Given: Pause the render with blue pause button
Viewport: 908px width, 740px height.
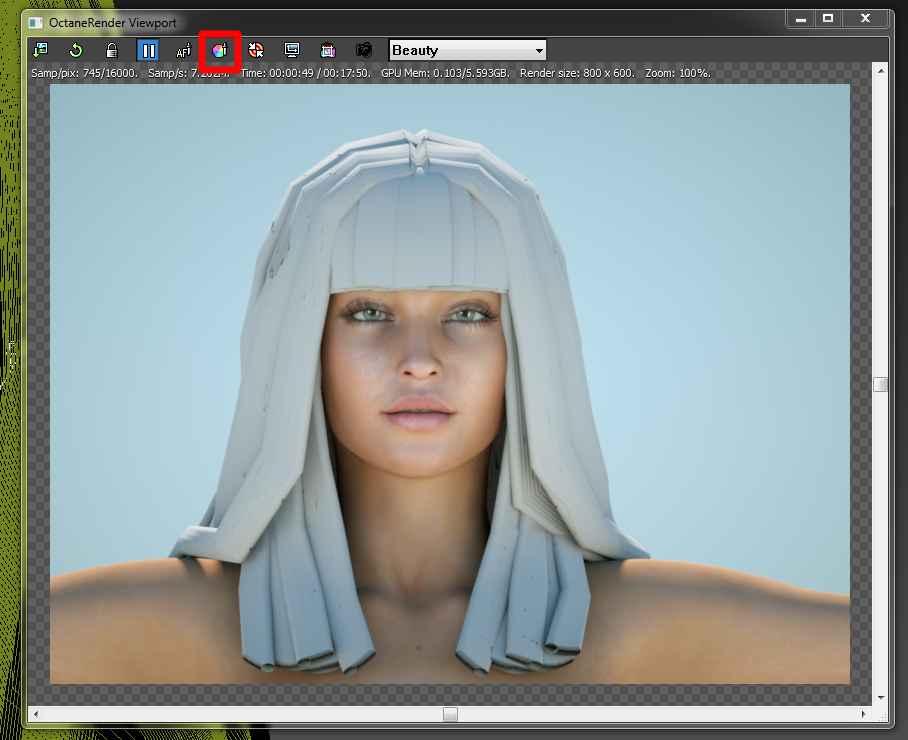Looking at the screenshot, I should (148, 50).
